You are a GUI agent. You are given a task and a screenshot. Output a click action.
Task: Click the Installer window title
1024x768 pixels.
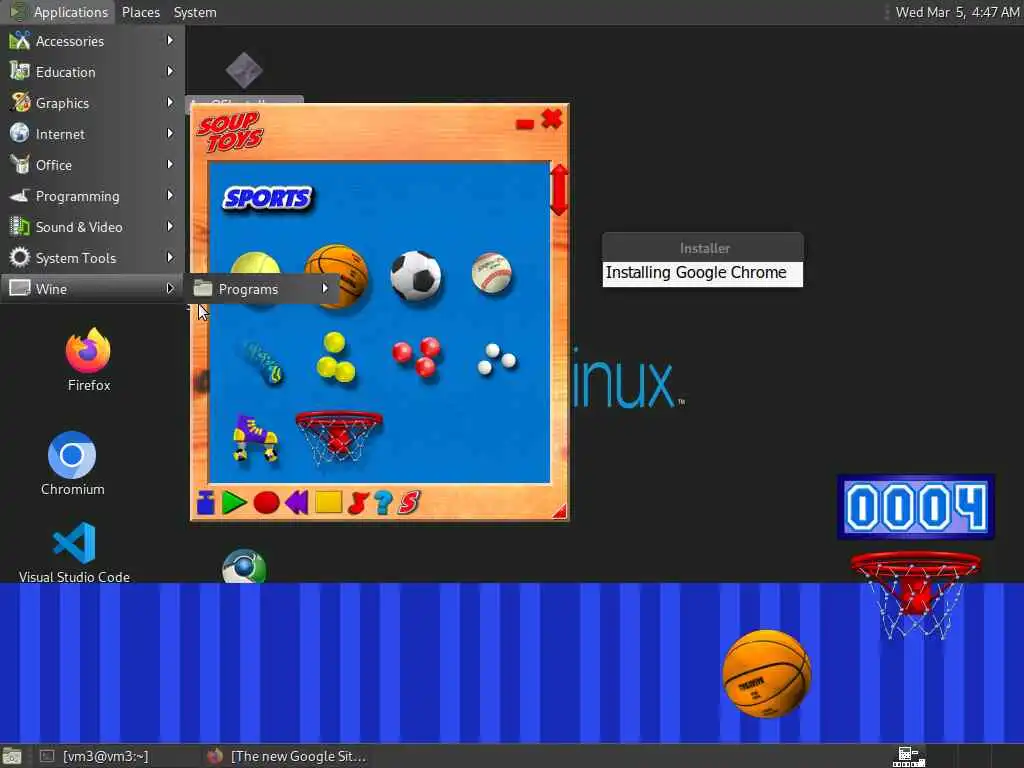pyautogui.click(x=704, y=248)
